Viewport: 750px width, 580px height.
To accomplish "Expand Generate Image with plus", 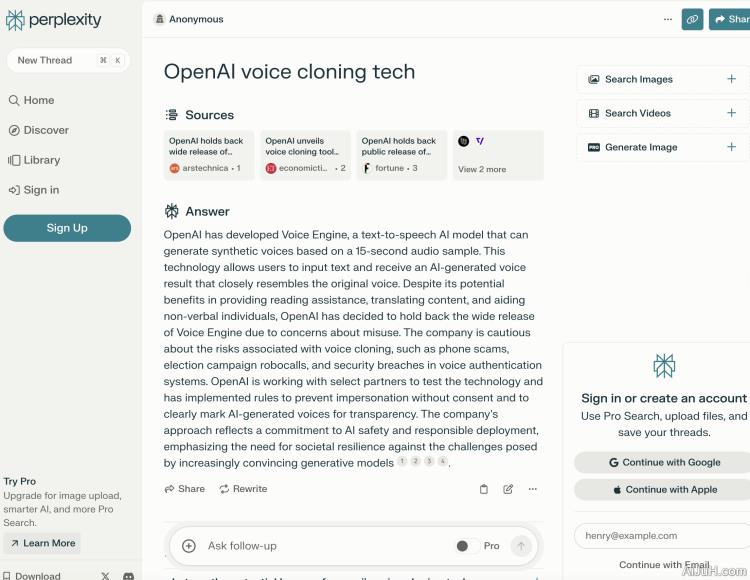I will coord(731,147).
